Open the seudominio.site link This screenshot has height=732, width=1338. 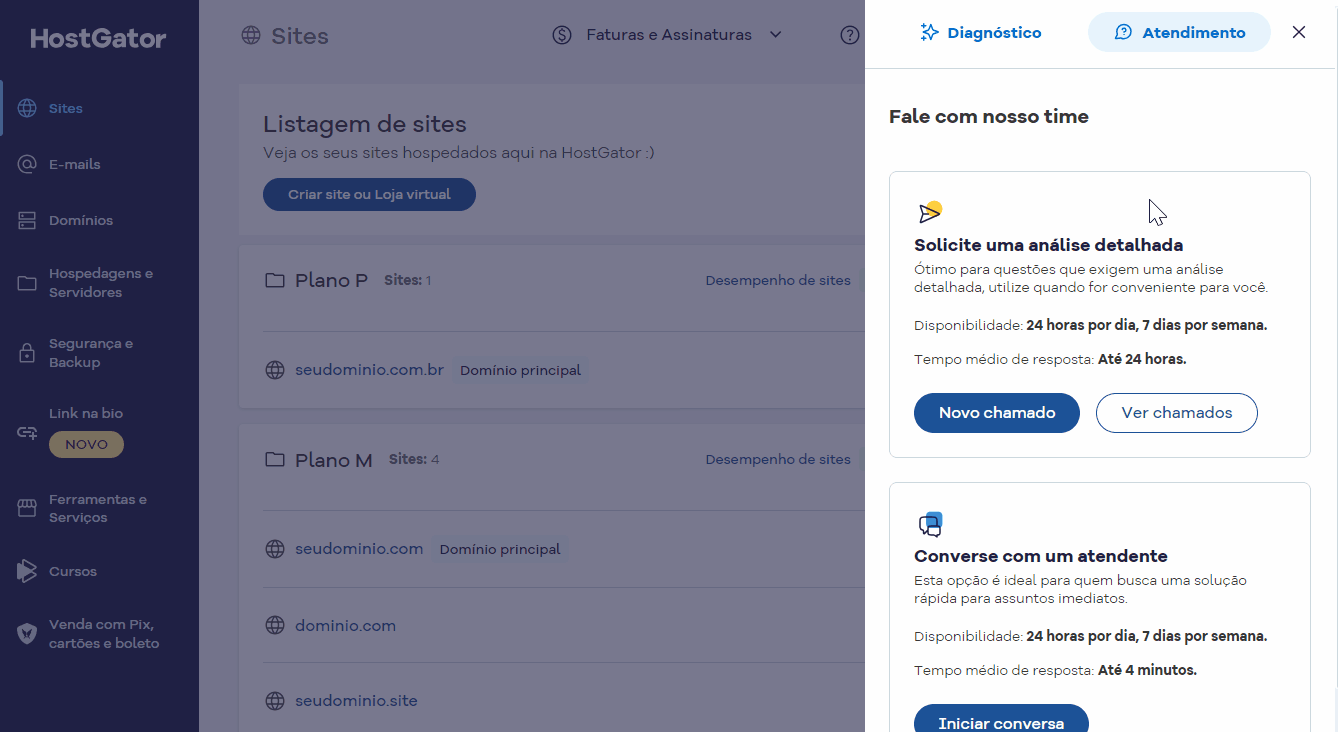(356, 701)
